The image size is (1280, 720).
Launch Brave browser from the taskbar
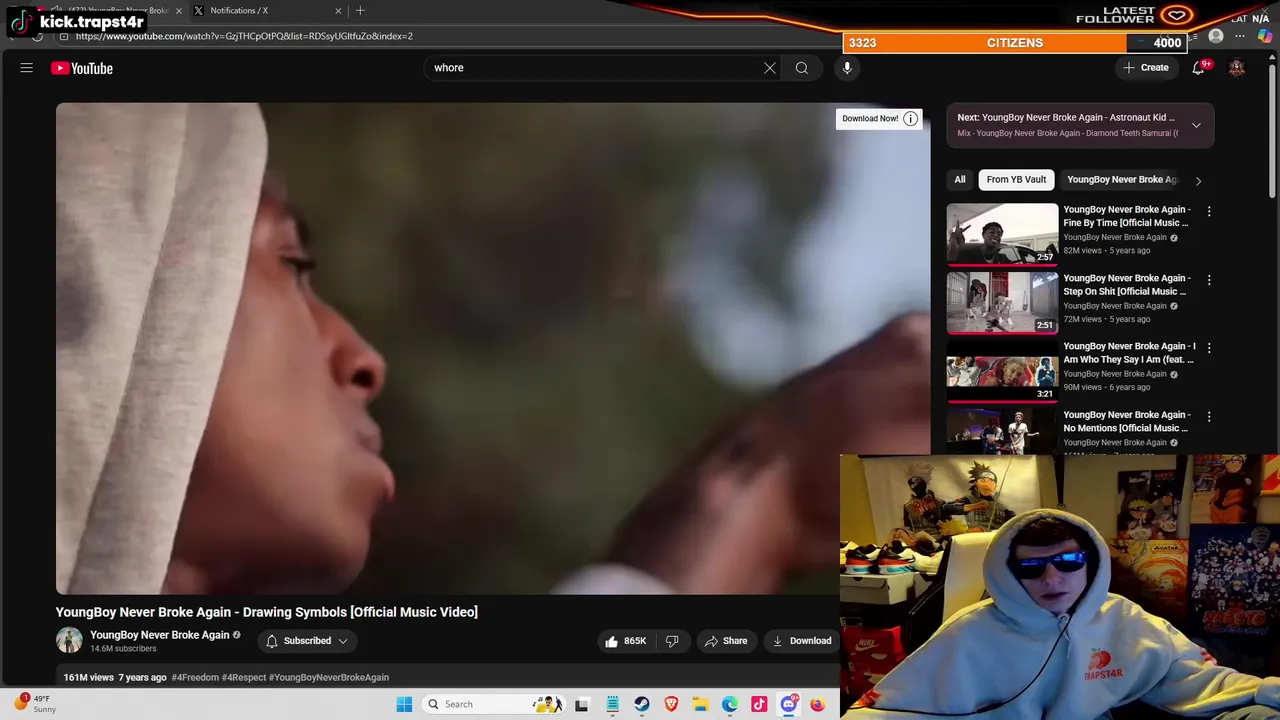tap(671, 704)
